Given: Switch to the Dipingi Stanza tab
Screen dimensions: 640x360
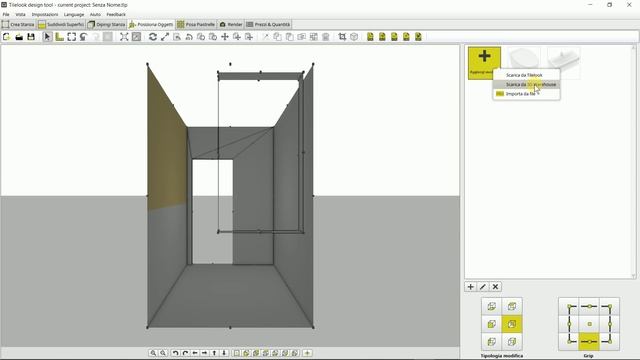Looking at the screenshot, I should [x=107, y=24].
